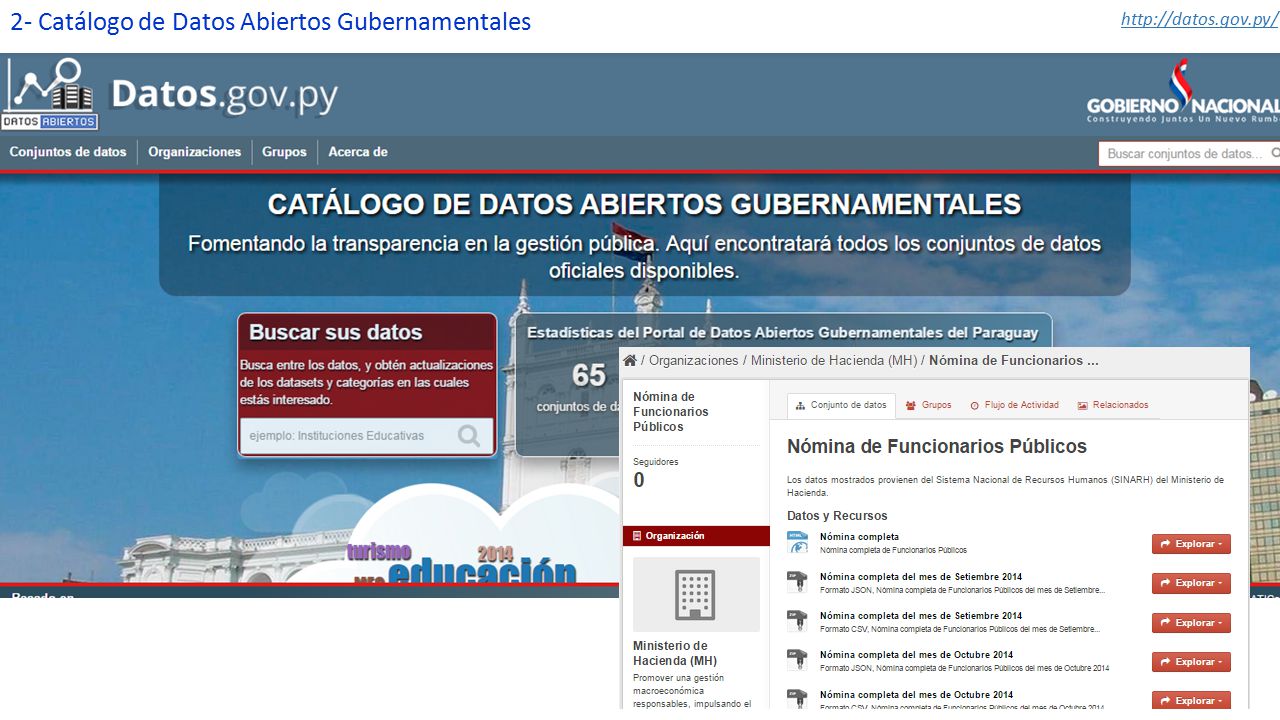Open the Organizaciones menu item
The width and height of the screenshot is (1280, 720).
tap(195, 152)
